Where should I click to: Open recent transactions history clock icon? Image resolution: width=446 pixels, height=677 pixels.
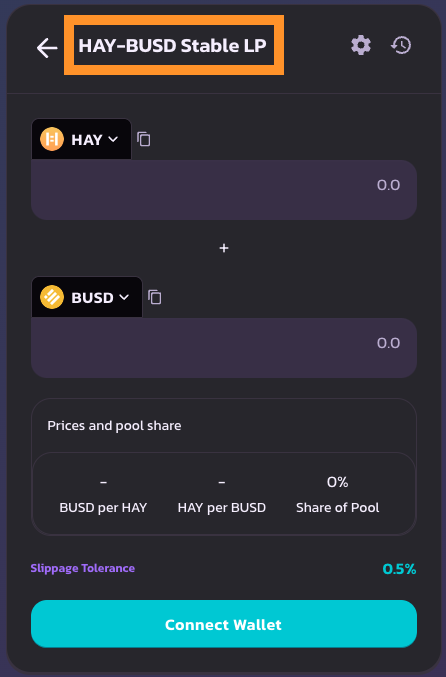tap(401, 45)
